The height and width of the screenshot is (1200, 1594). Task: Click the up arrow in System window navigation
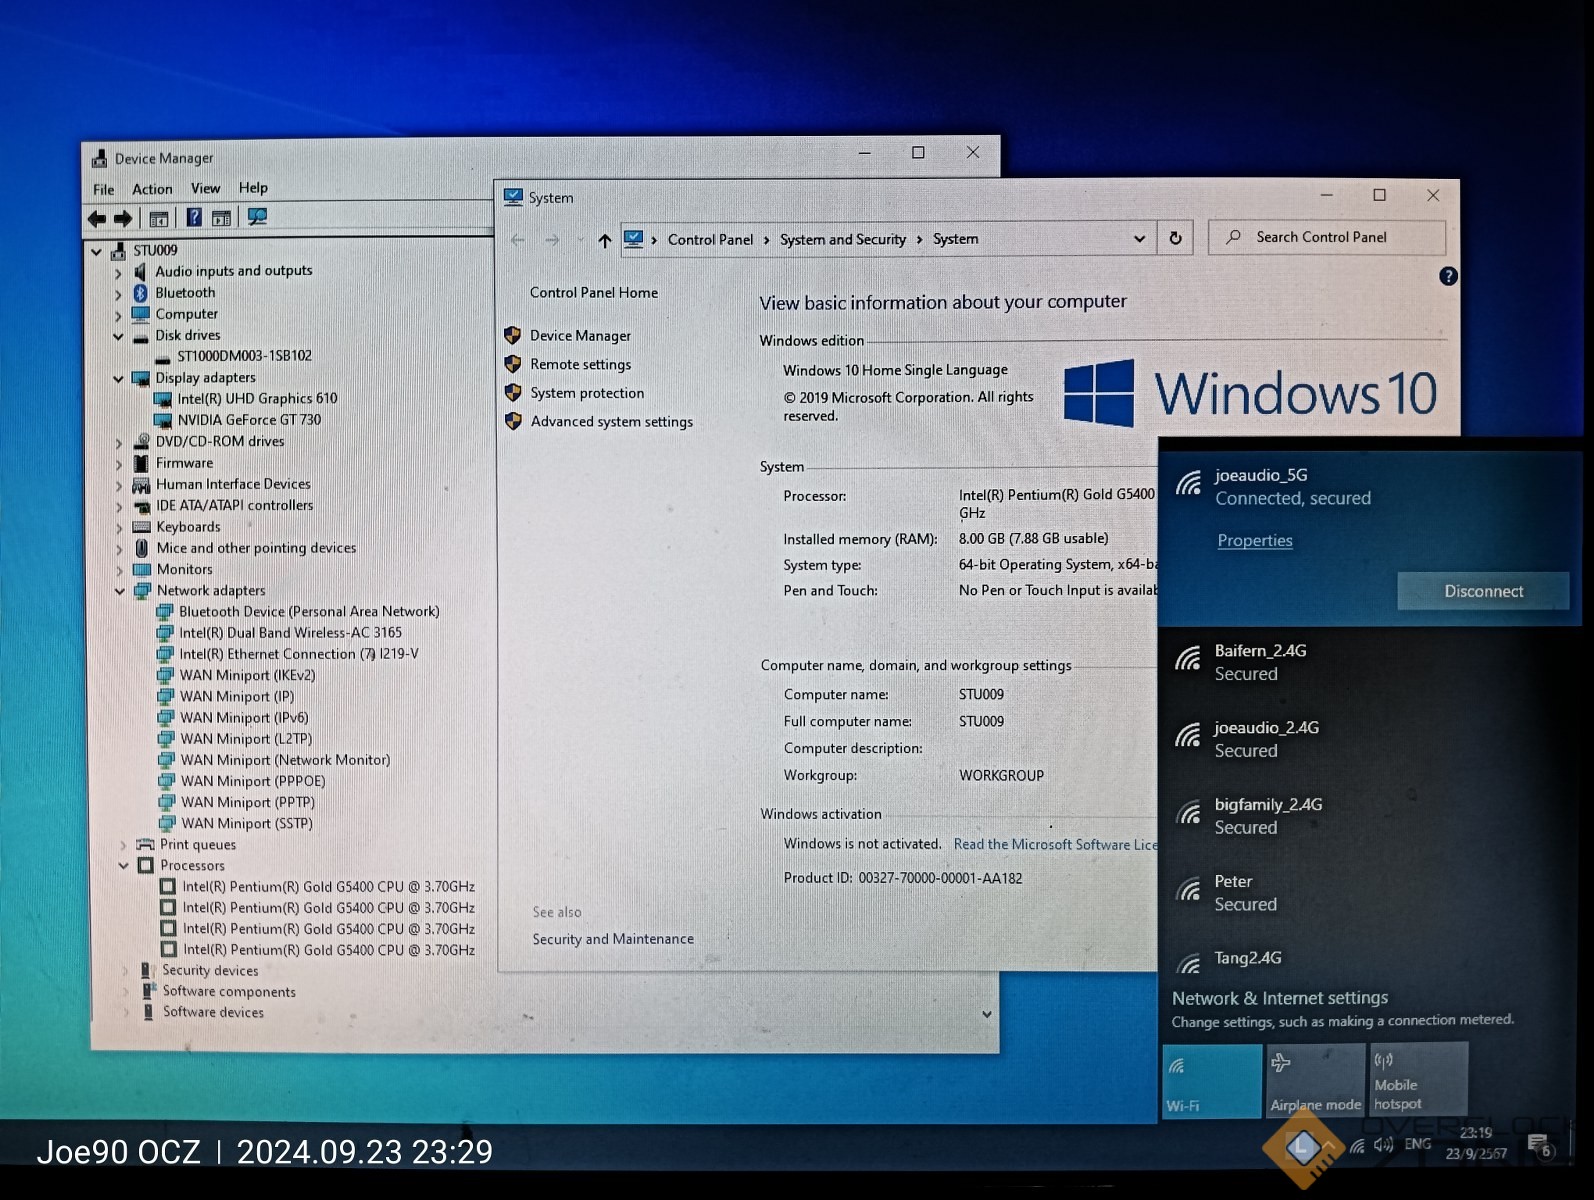click(605, 240)
